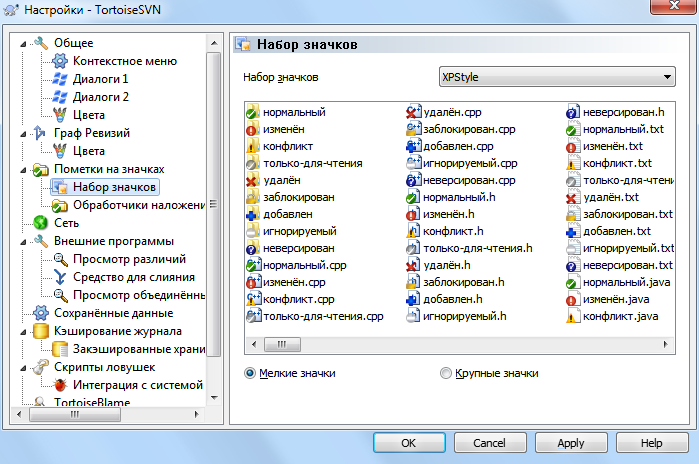Collapse the Пометки на значках tree node

tap(23, 170)
